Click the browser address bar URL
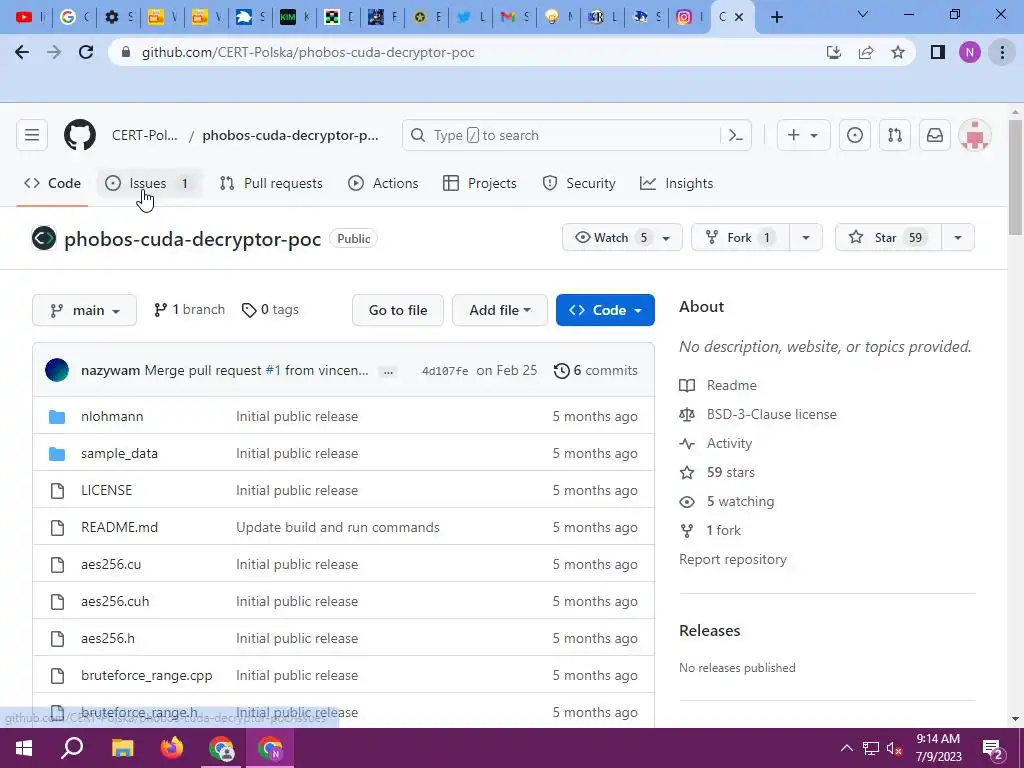This screenshot has width=1024, height=768. coord(308,52)
